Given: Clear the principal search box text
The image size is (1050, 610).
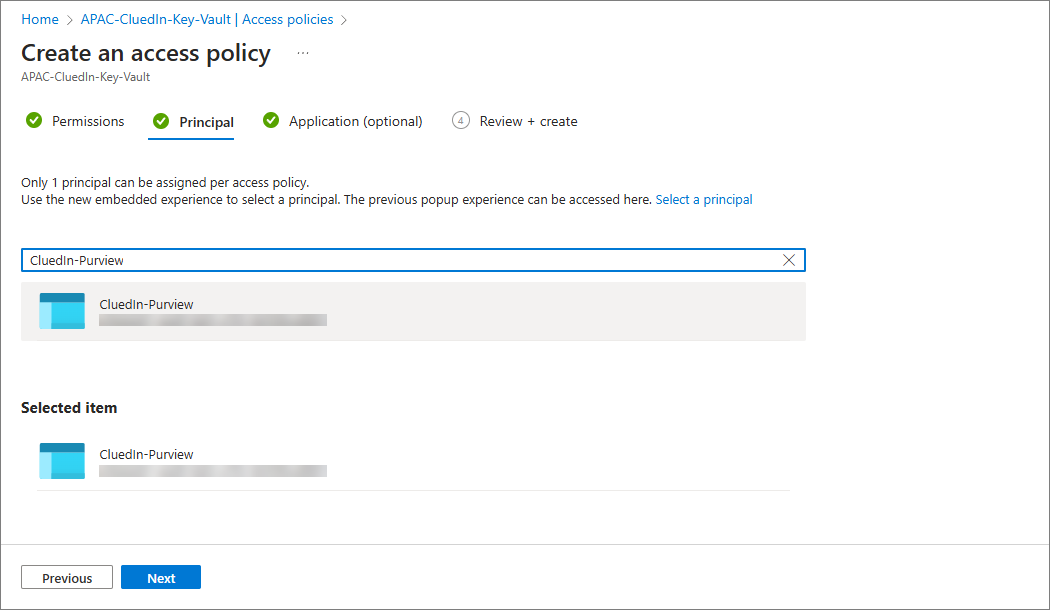Looking at the screenshot, I should pyautogui.click(x=788, y=260).
